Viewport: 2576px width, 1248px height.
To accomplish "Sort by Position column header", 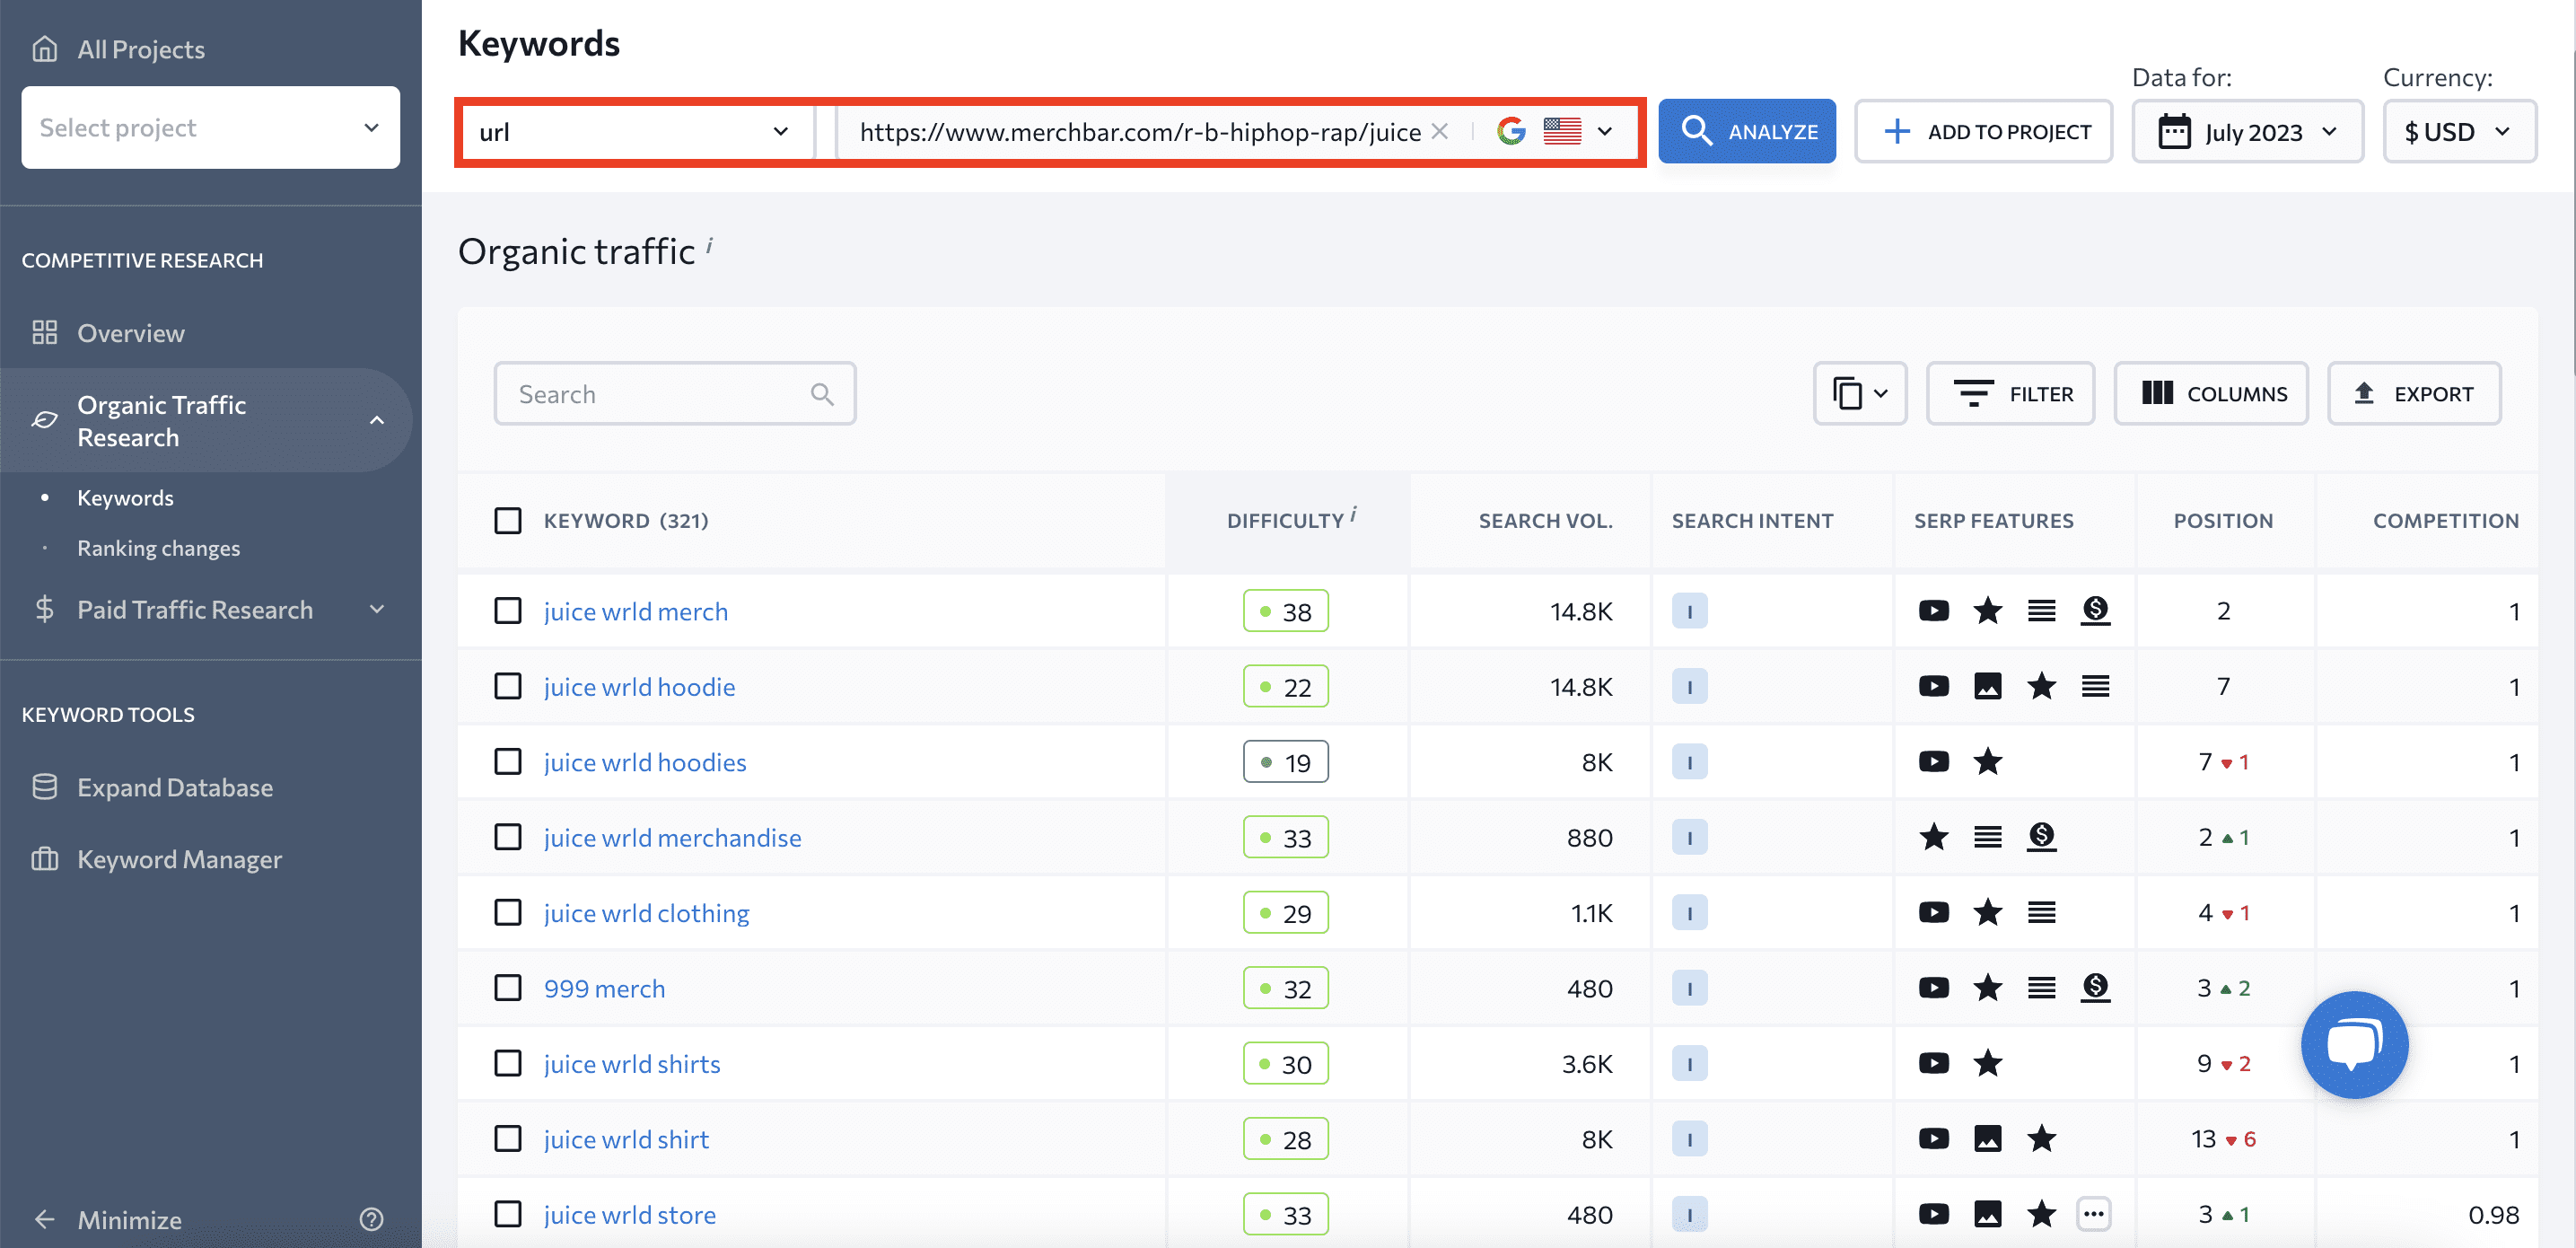I will coord(2222,520).
